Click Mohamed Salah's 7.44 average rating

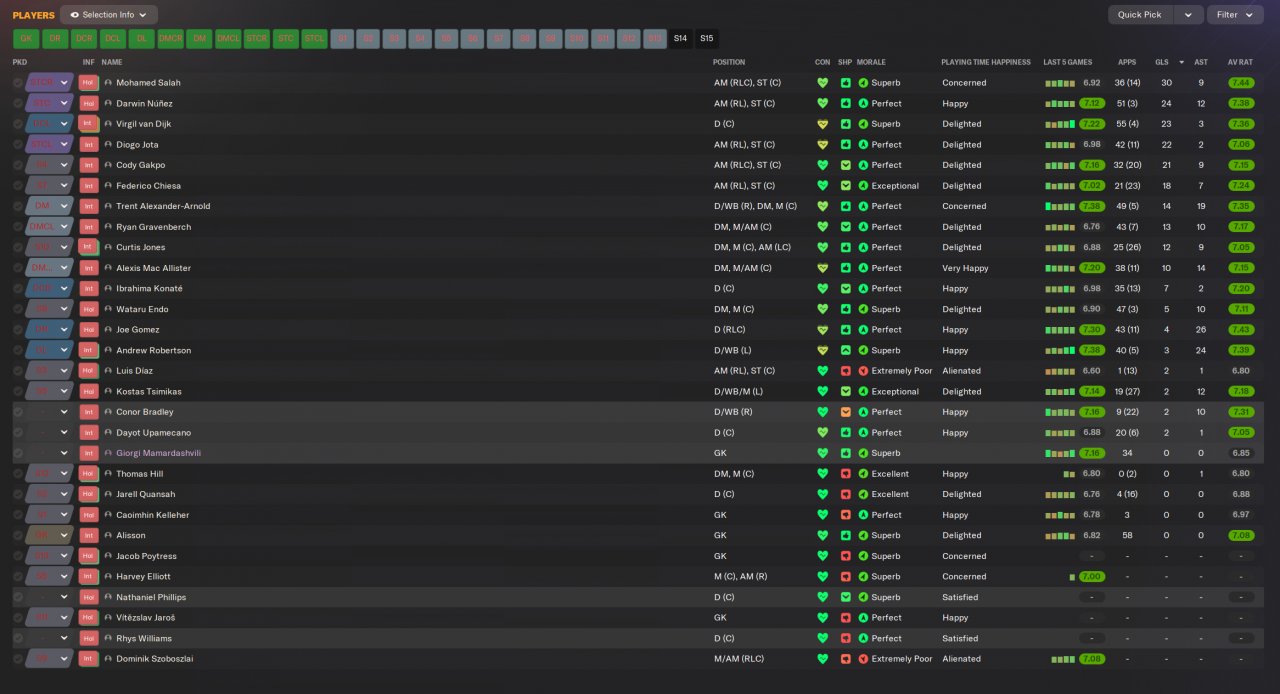[1241, 83]
